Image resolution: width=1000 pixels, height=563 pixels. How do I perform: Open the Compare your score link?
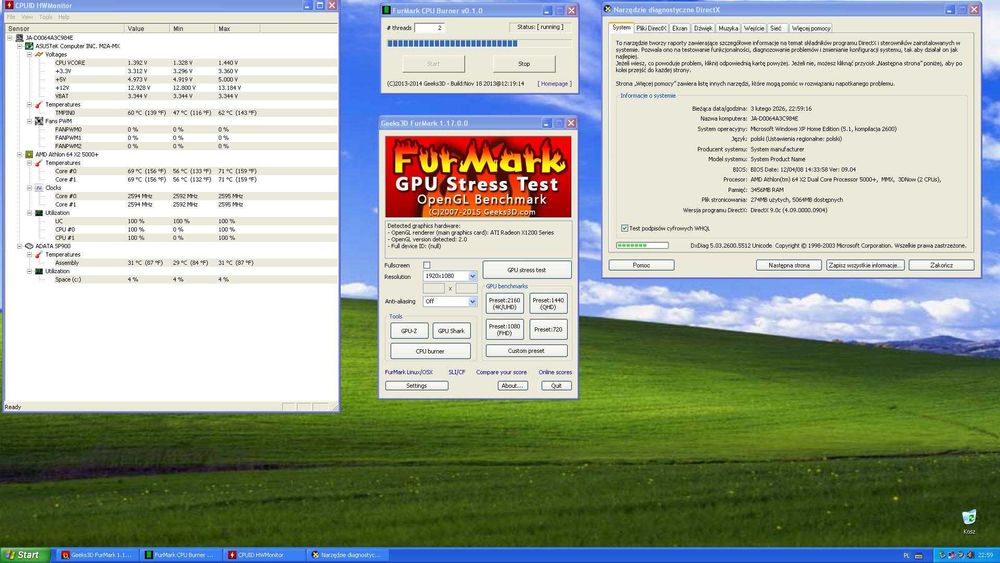[501, 372]
